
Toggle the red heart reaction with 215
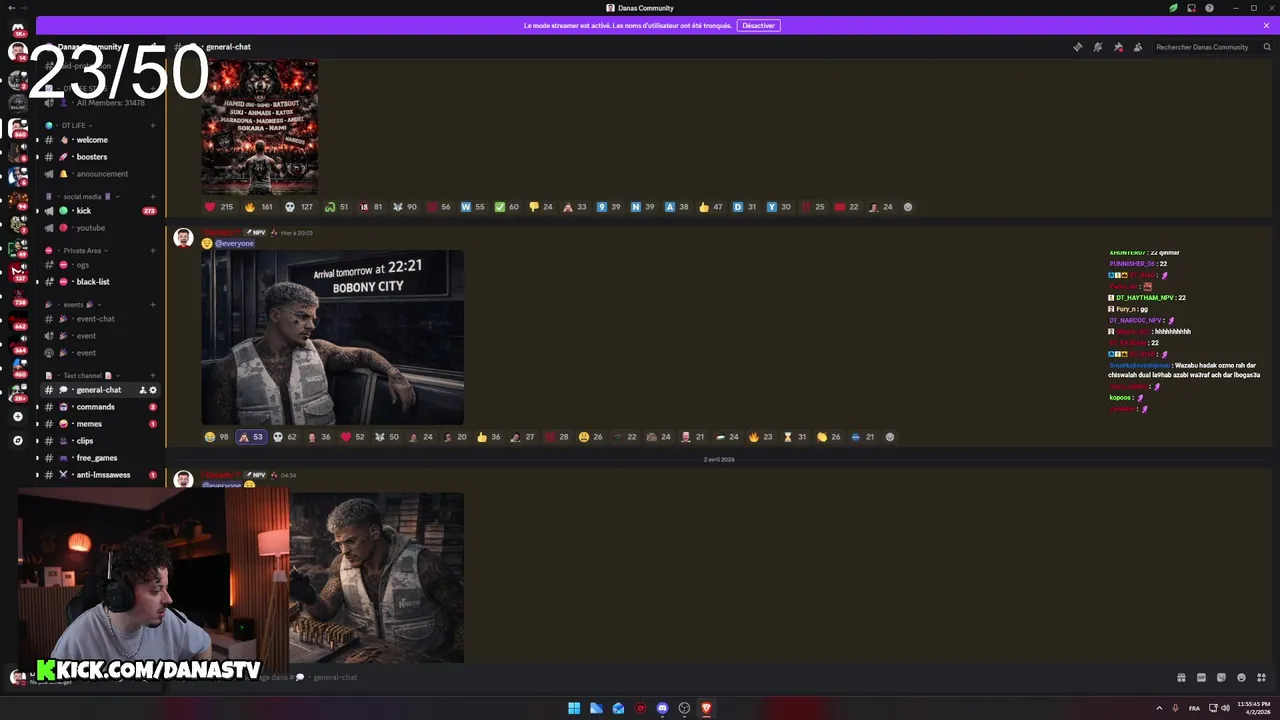click(219, 207)
